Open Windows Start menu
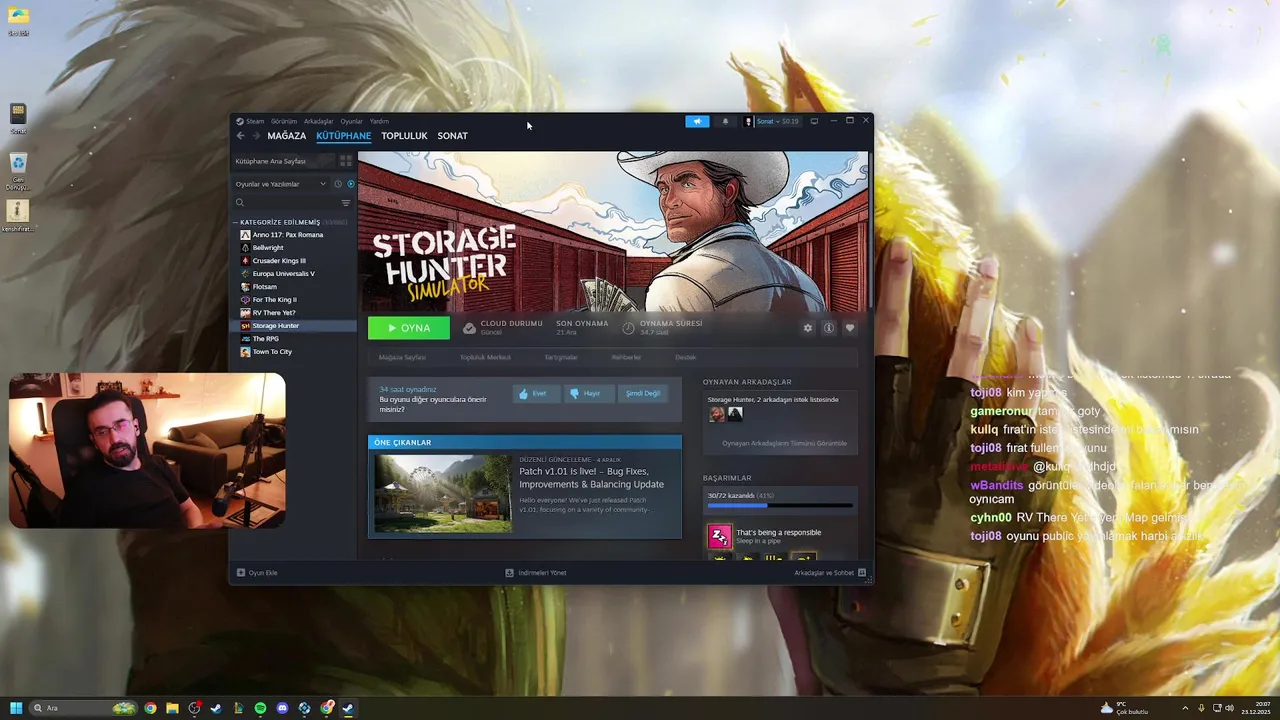This screenshot has width=1280, height=720. pyautogui.click(x=16, y=708)
